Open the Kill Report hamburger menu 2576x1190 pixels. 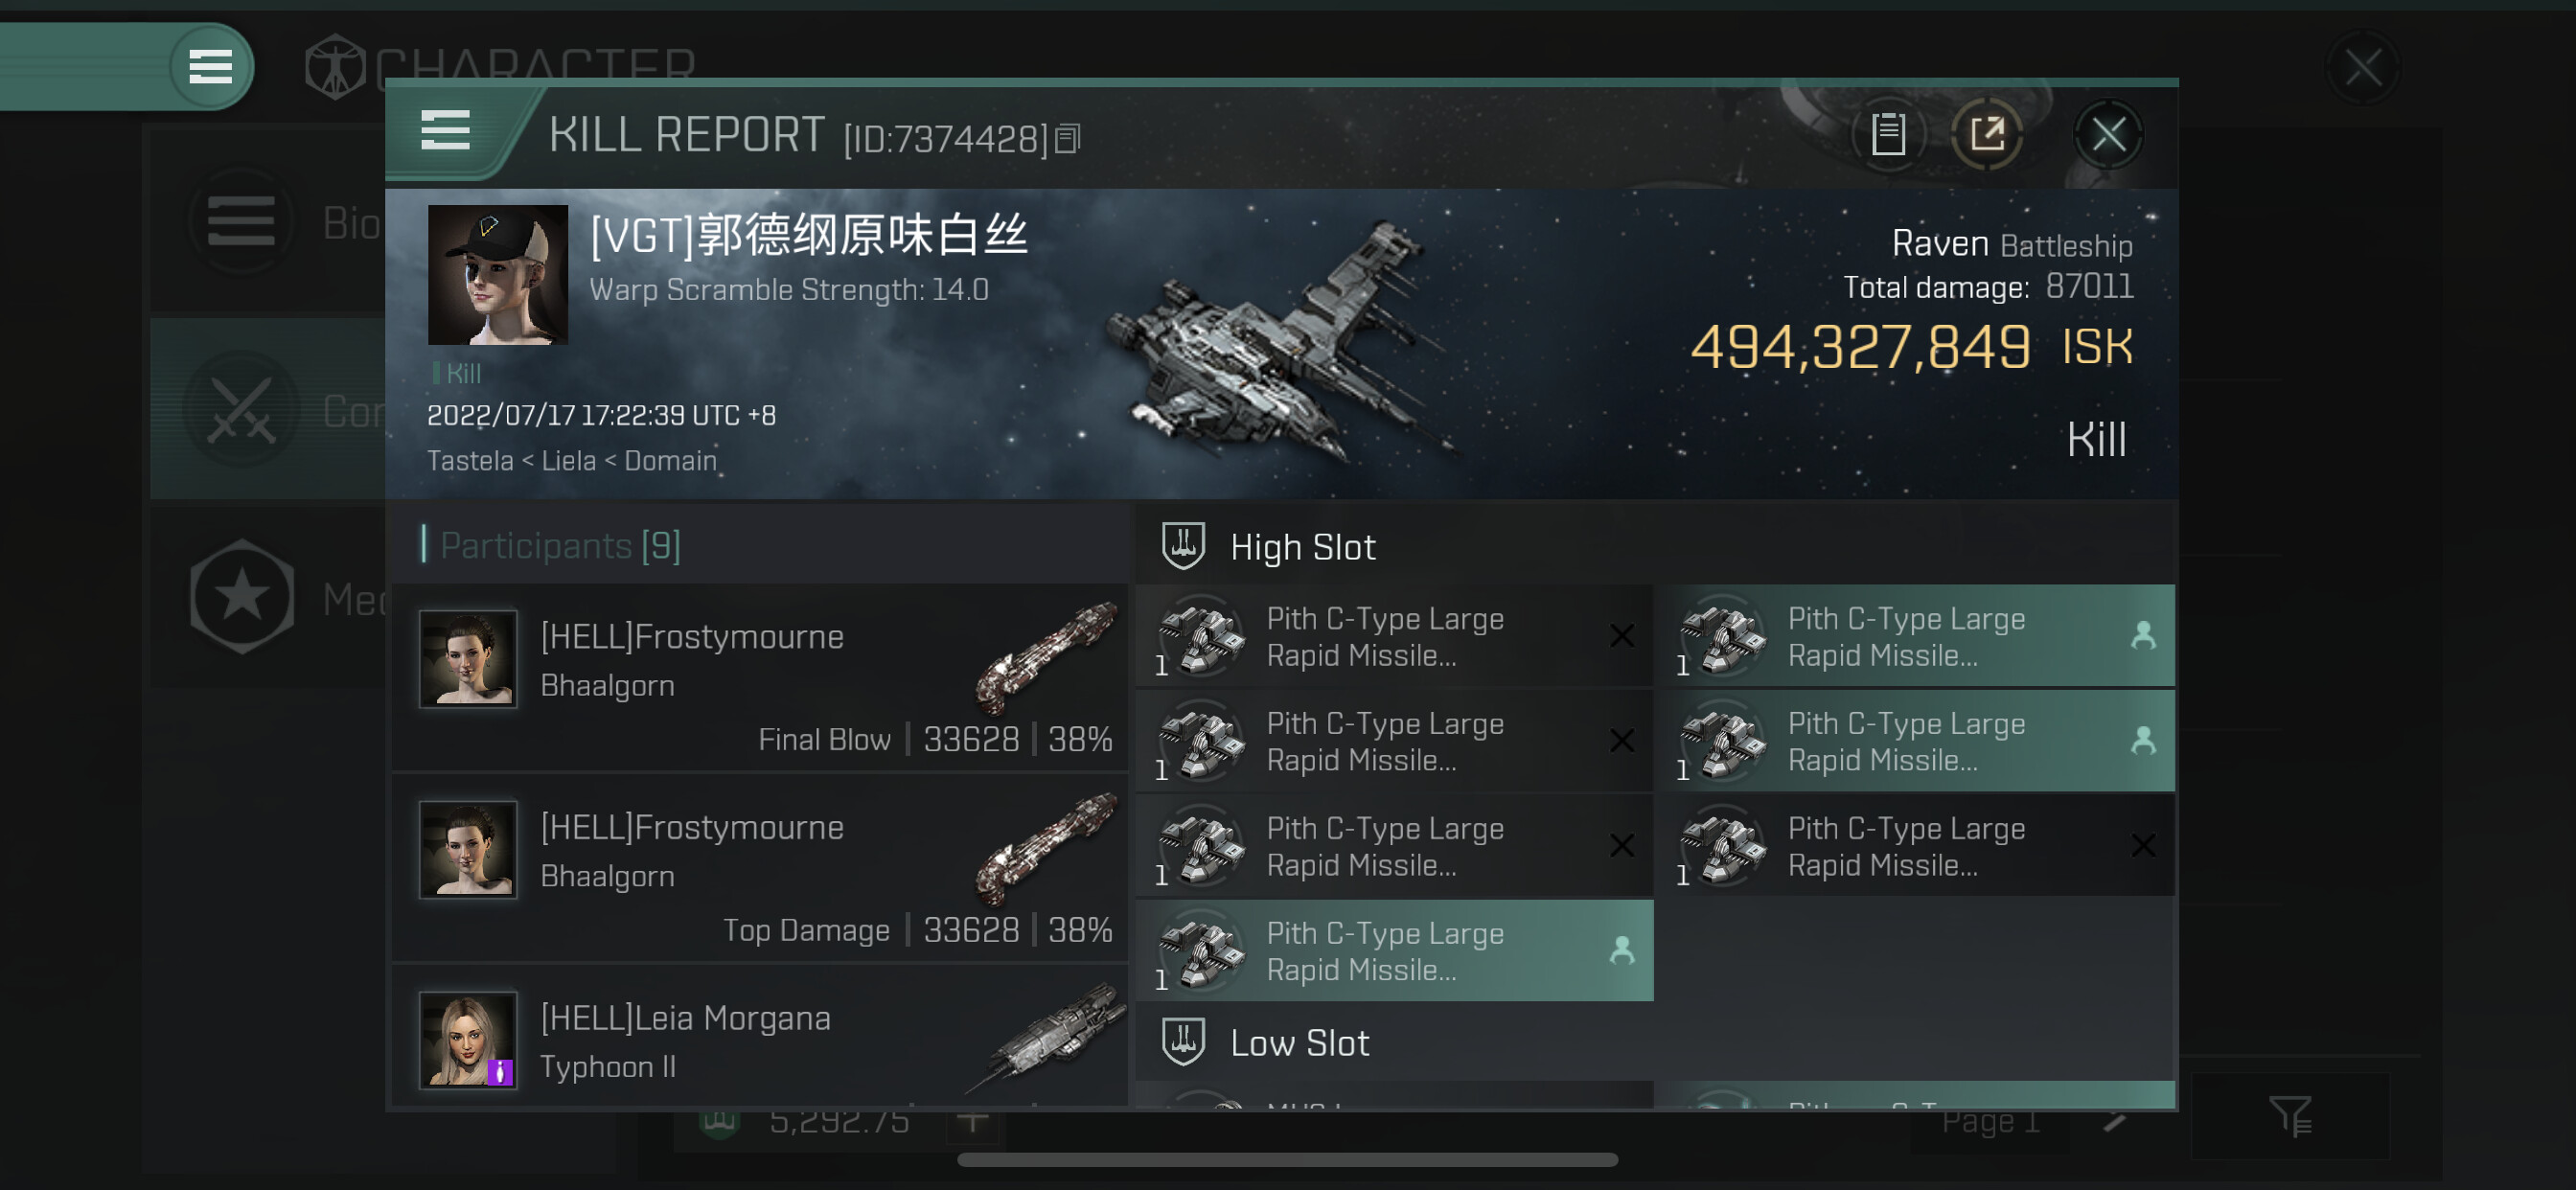445,131
